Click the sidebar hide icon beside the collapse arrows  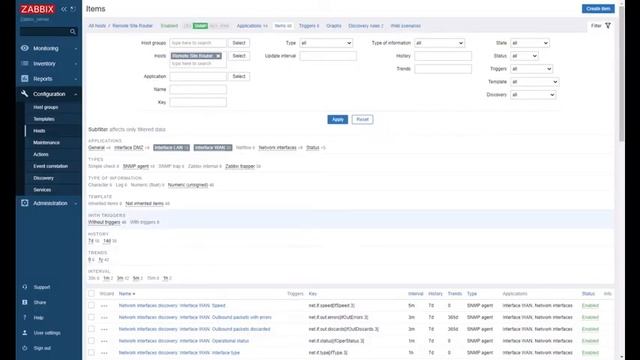point(73,9)
